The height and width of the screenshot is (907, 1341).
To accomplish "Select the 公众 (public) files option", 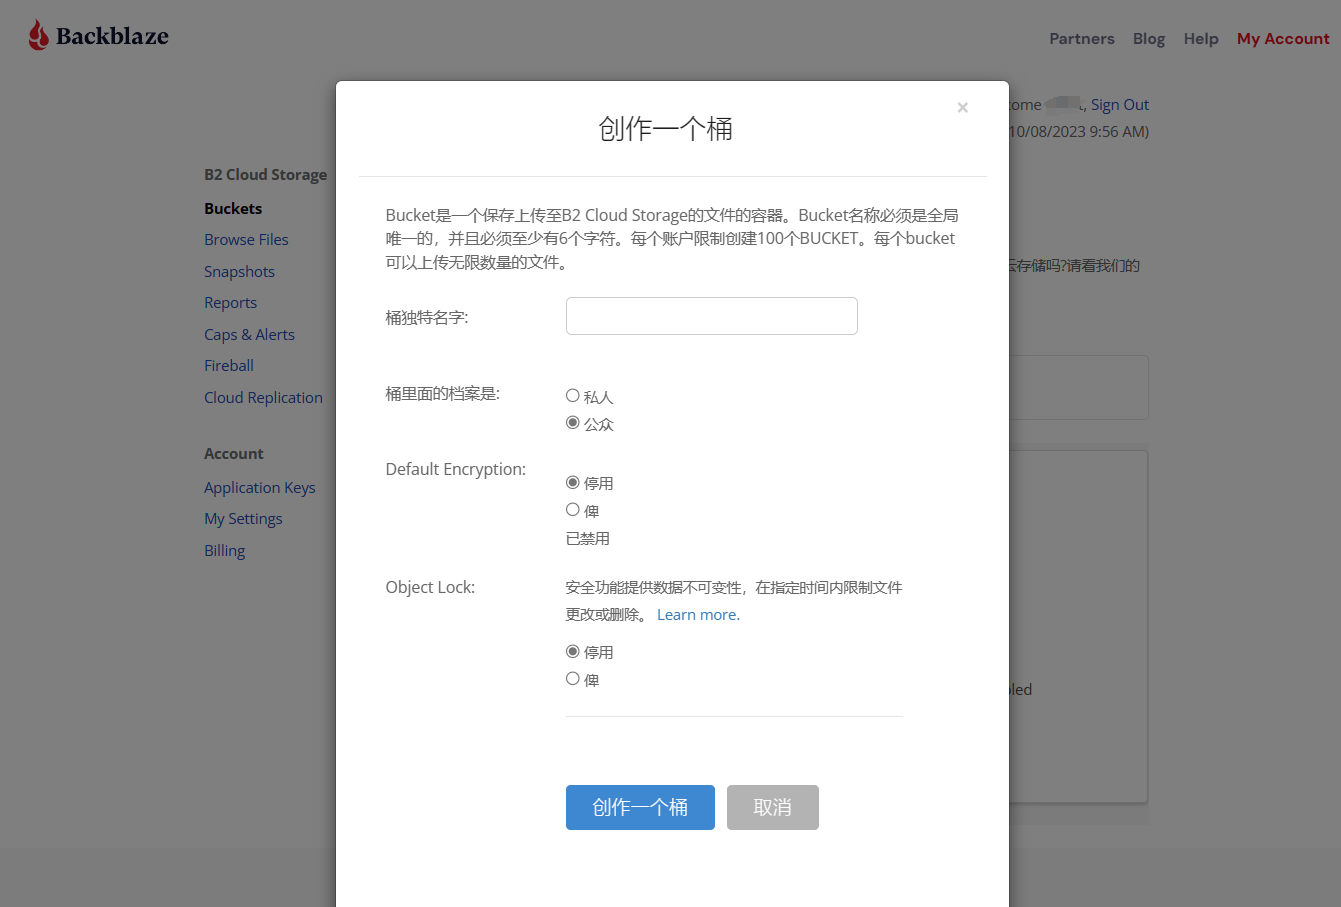I will point(573,423).
